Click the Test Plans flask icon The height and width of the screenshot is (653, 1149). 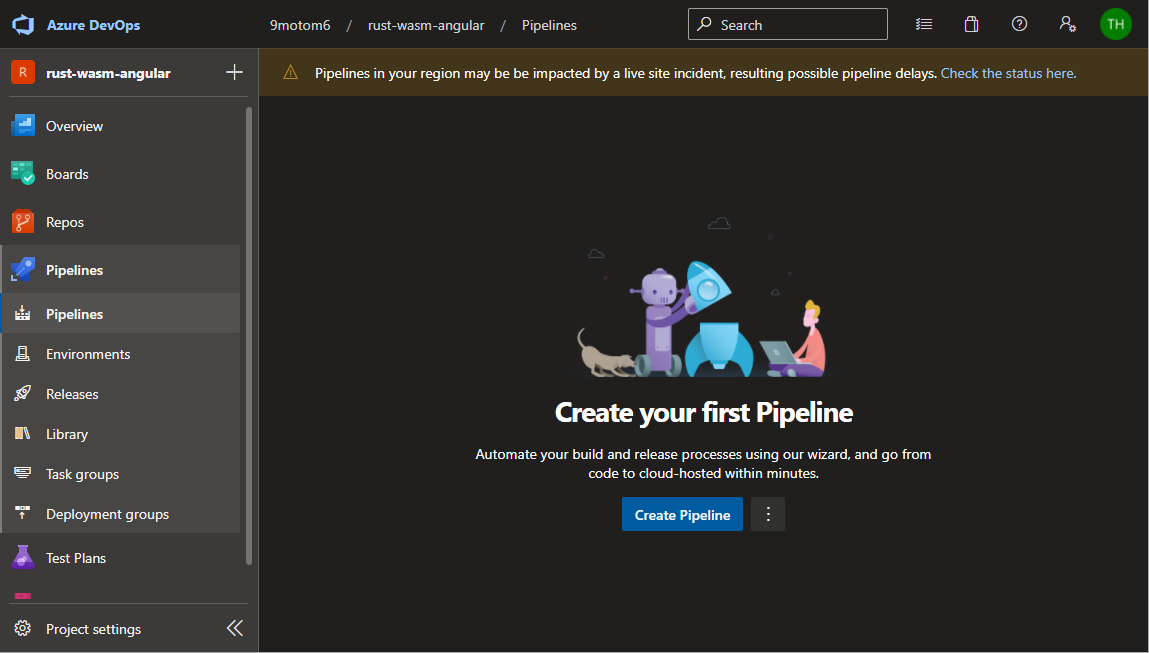23,558
